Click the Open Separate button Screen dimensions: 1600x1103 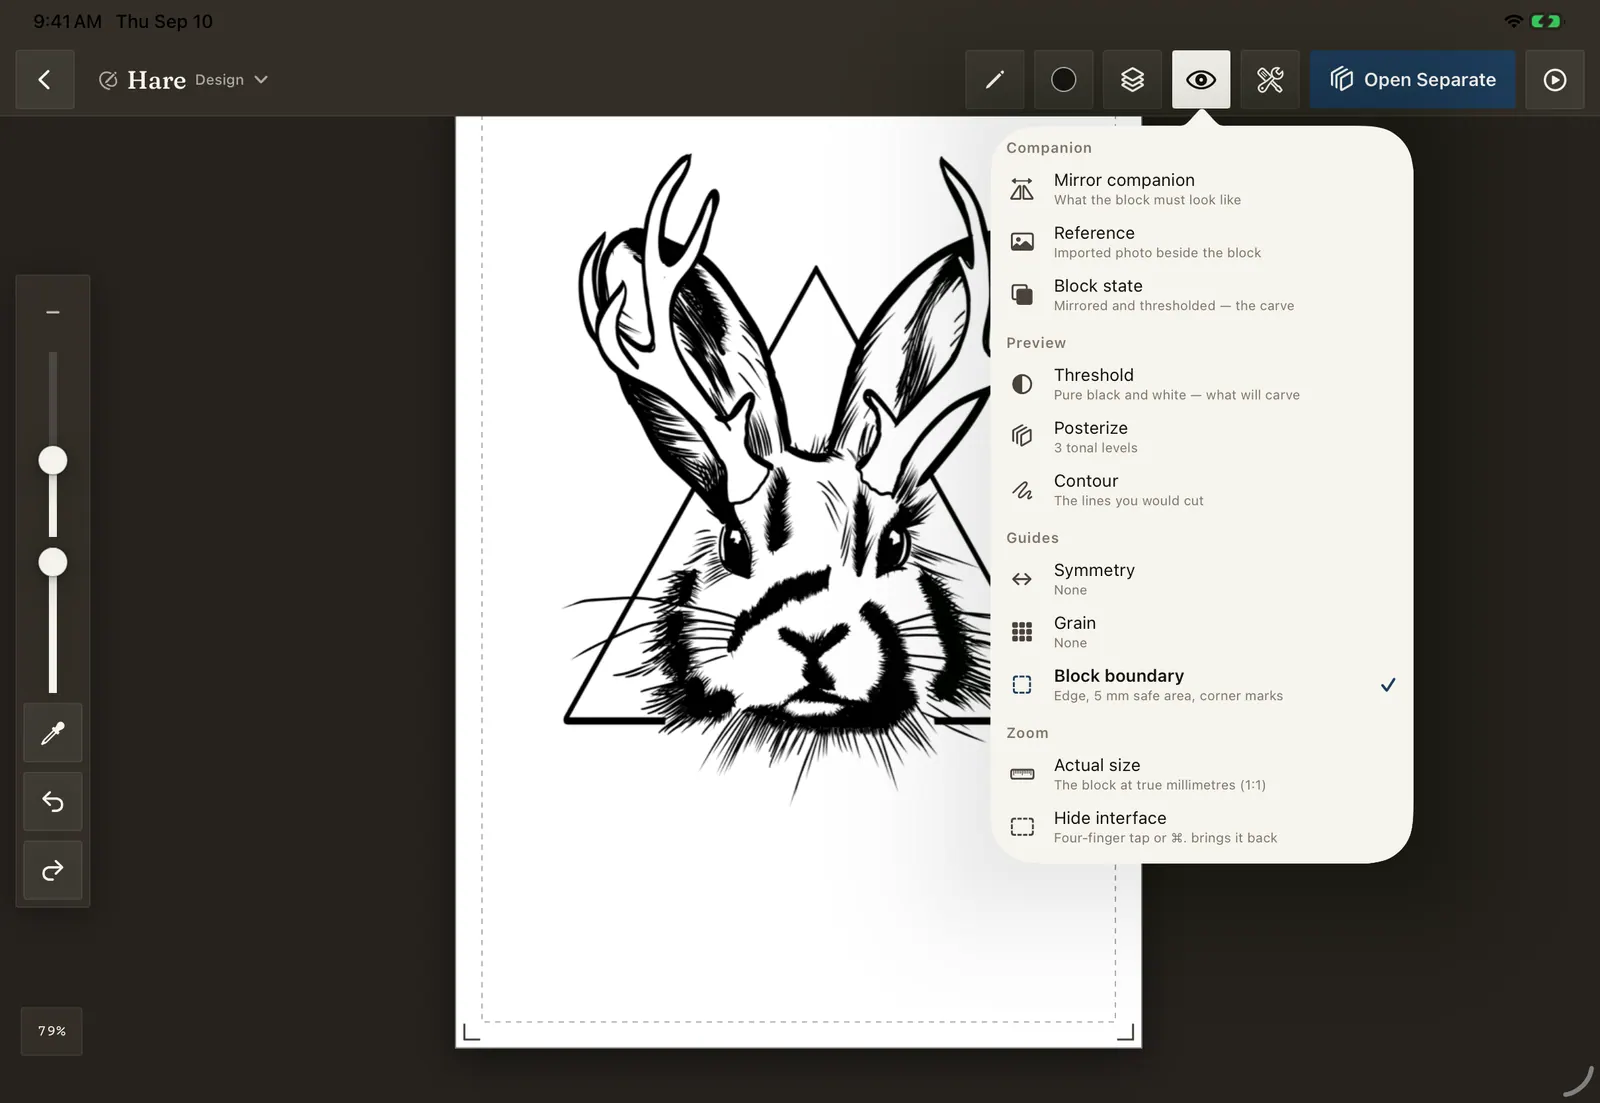(x=1413, y=80)
